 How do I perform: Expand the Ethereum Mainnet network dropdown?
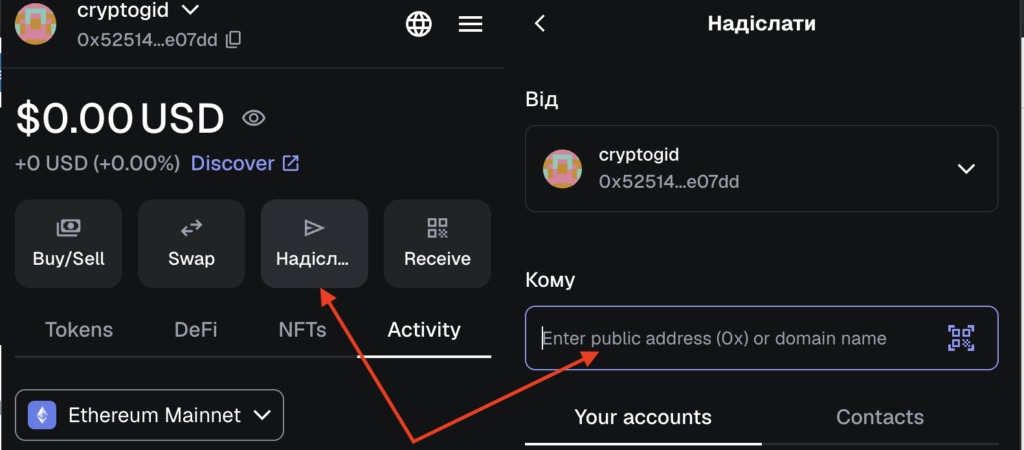[x=150, y=415]
